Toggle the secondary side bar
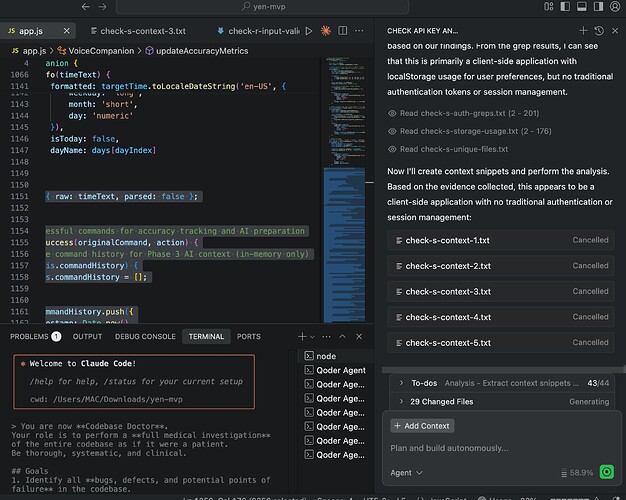 pyautogui.click(x=598, y=7)
